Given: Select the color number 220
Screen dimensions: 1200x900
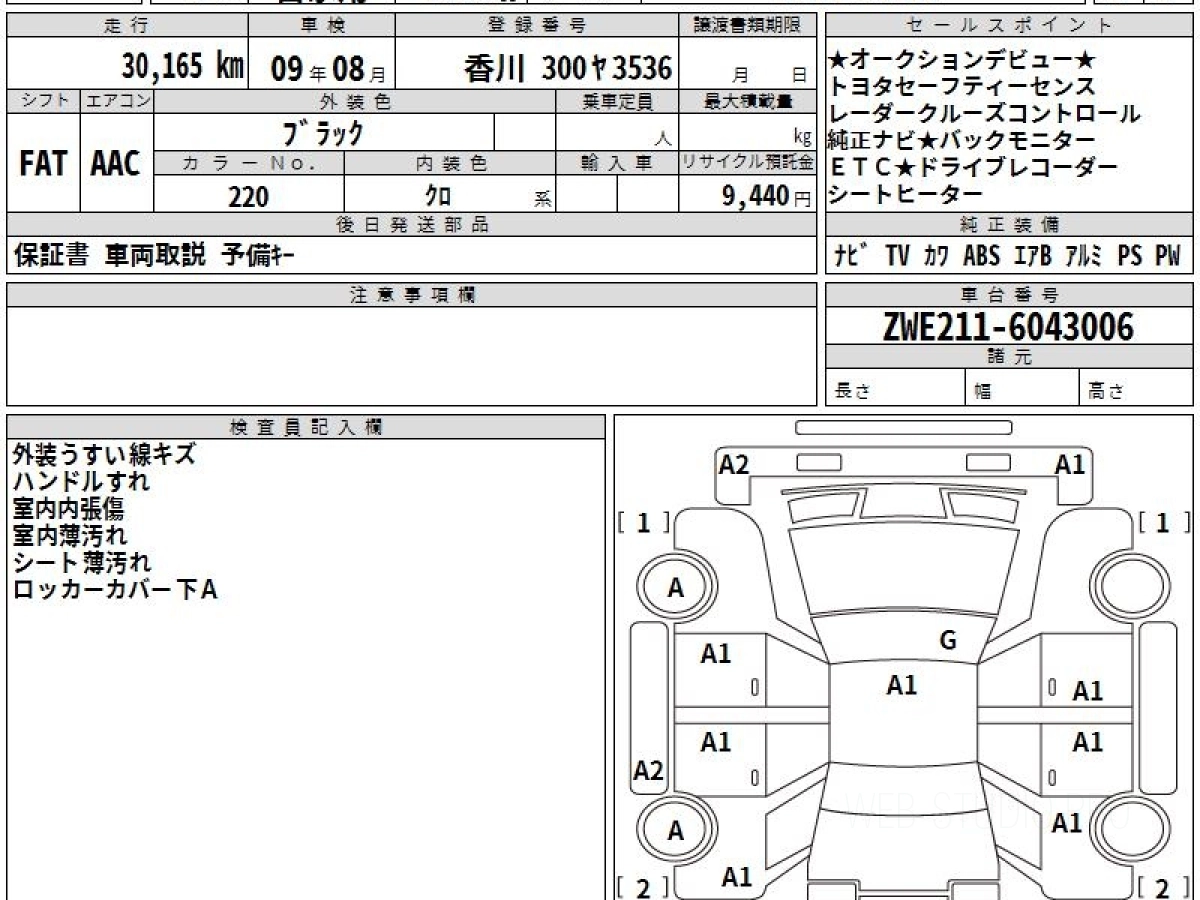Looking at the screenshot, I should [x=249, y=197].
